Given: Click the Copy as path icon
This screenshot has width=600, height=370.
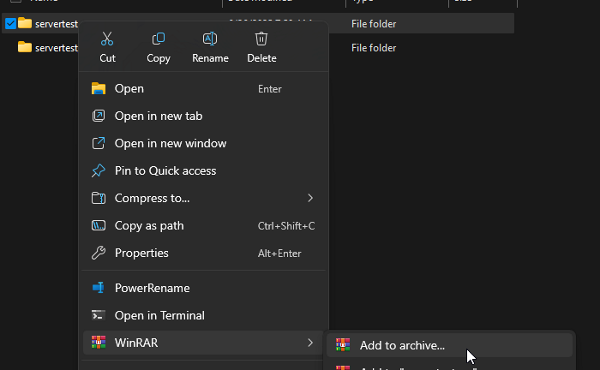Looking at the screenshot, I should tap(98, 225).
